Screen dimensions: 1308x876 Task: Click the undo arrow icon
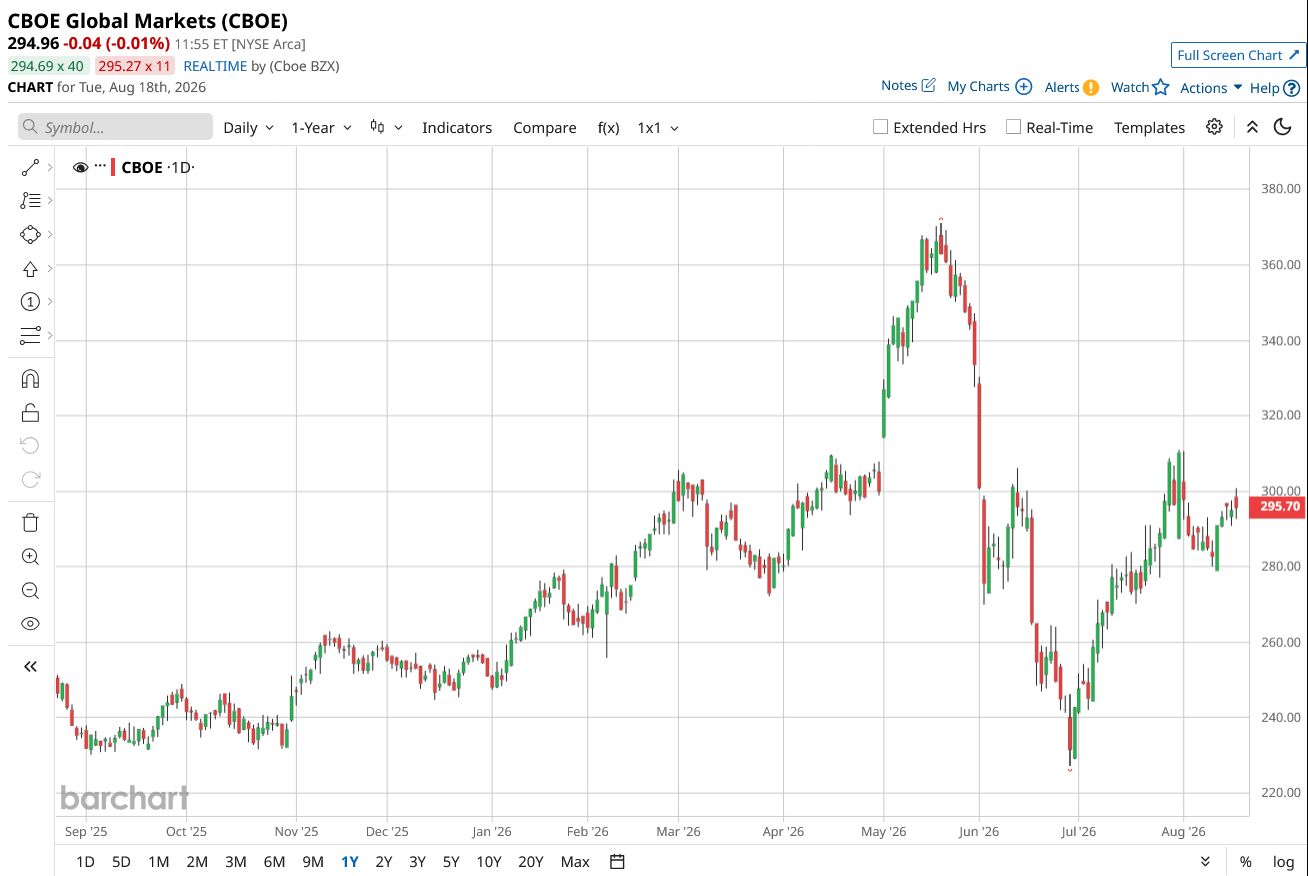[30, 445]
